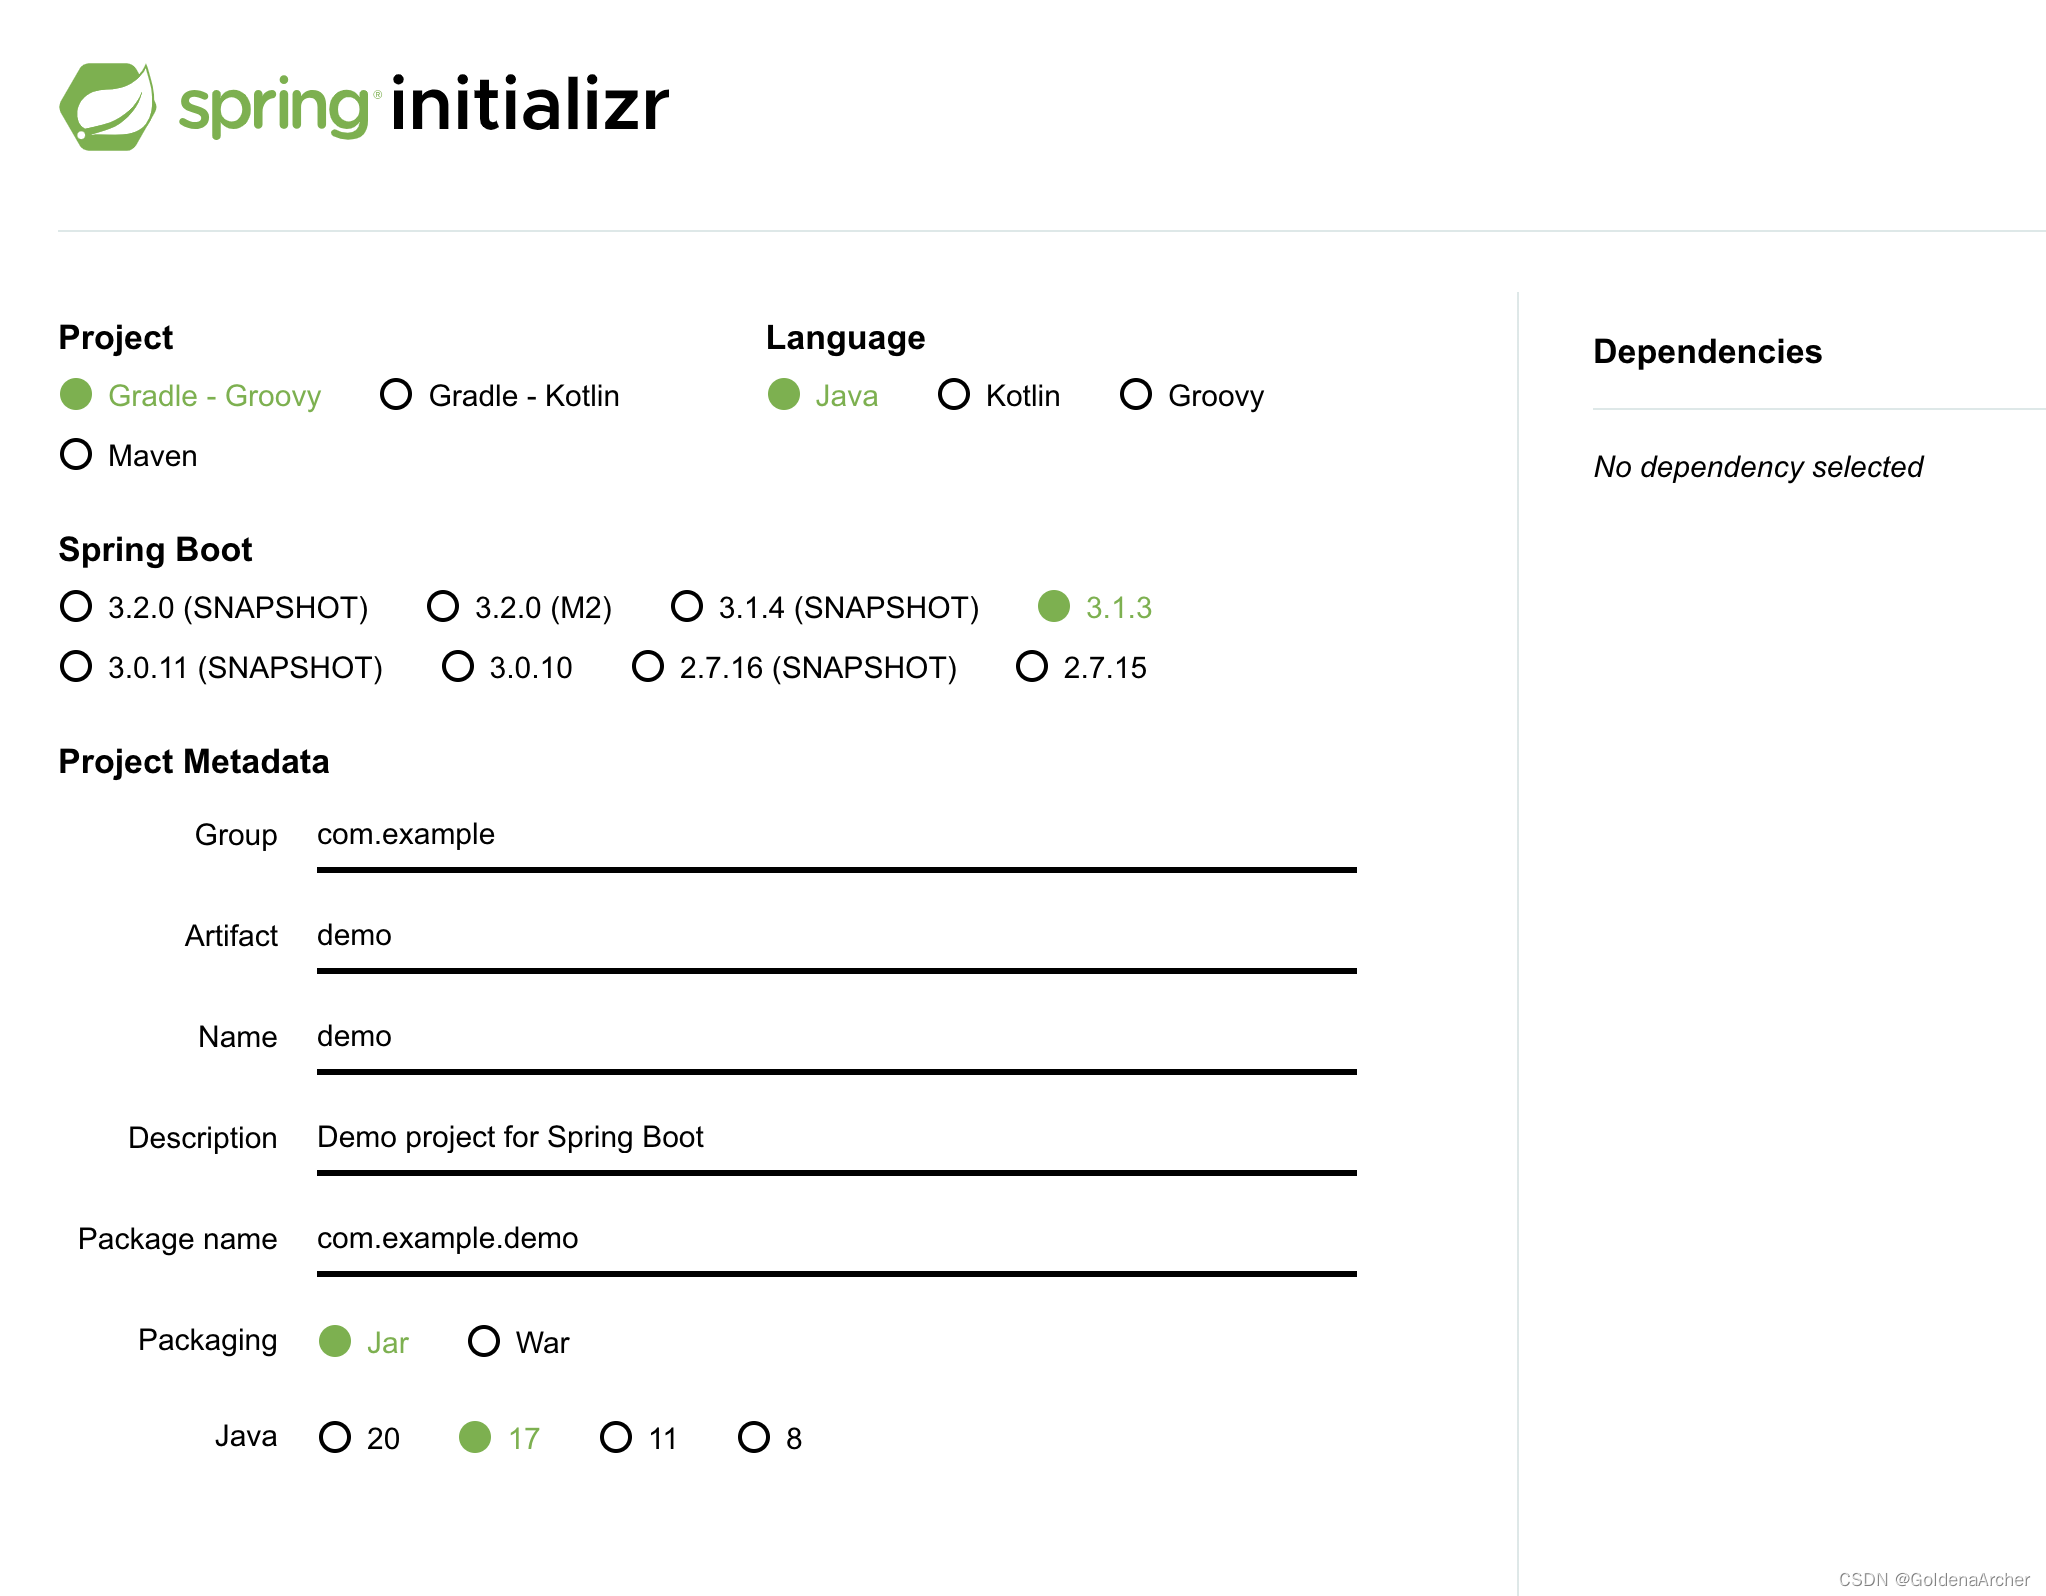Click the Packaging row label
Viewport: 2046px width, 1596px height.
[x=207, y=1340]
